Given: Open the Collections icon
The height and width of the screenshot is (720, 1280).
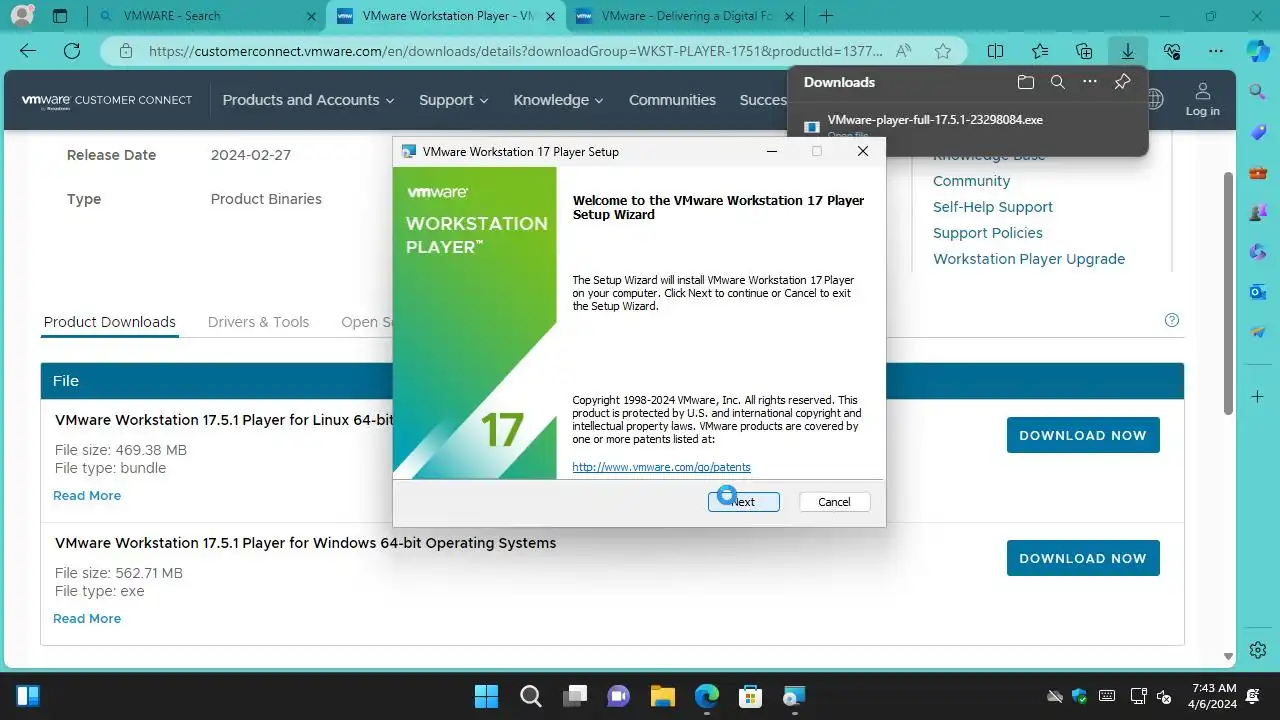Looking at the screenshot, I should pyautogui.click(x=1084, y=51).
